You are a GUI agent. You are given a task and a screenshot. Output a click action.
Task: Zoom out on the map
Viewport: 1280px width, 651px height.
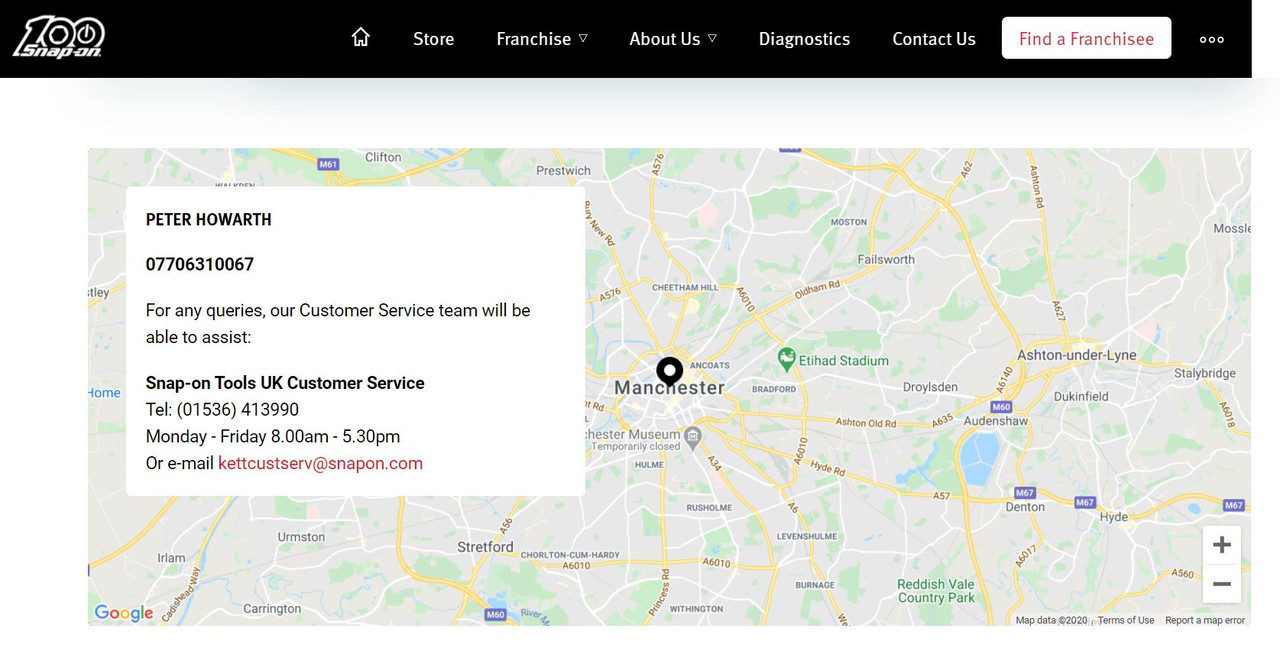point(1221,584)
